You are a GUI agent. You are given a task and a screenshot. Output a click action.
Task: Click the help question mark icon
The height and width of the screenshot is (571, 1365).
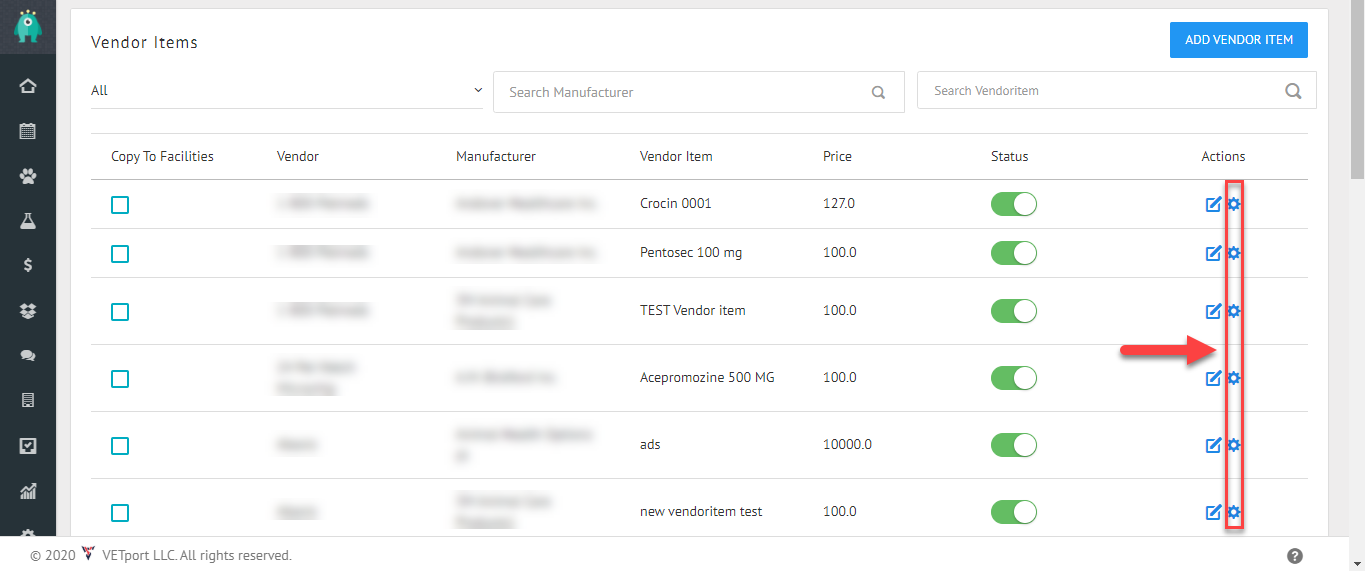pyautogui.click(x=1295, y=556)
